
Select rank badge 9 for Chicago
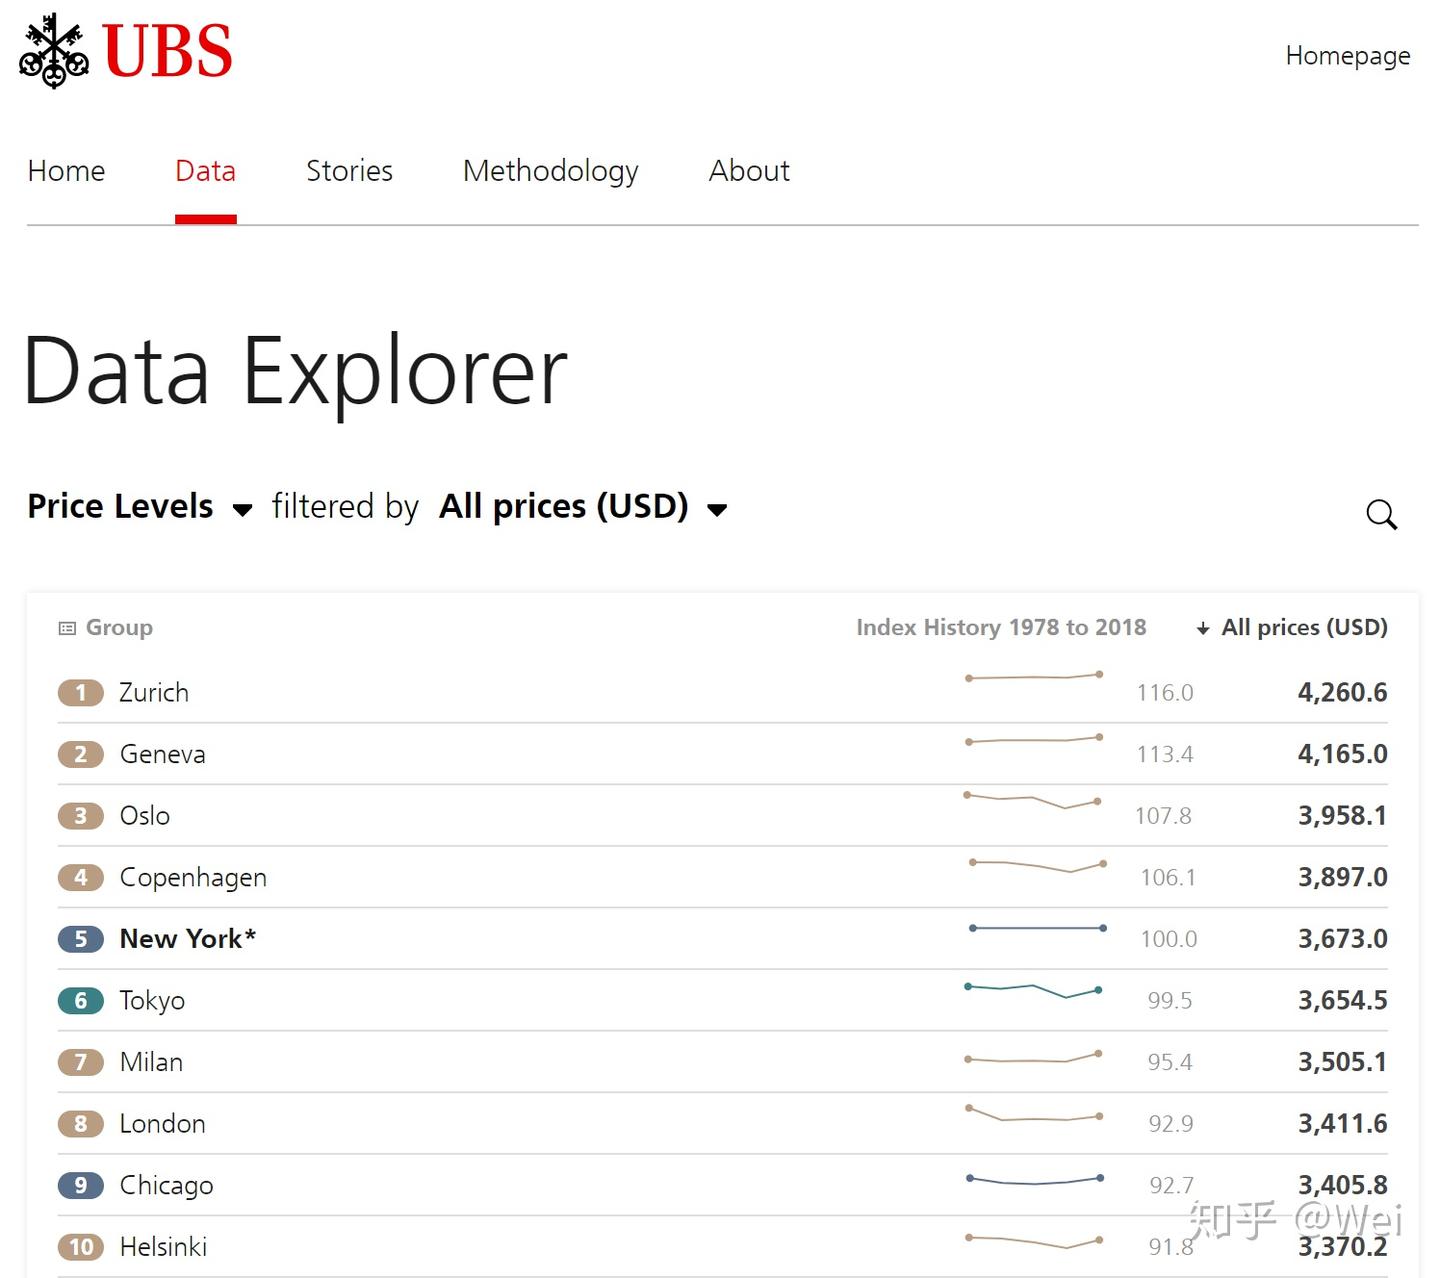[x=81, y=1185]
